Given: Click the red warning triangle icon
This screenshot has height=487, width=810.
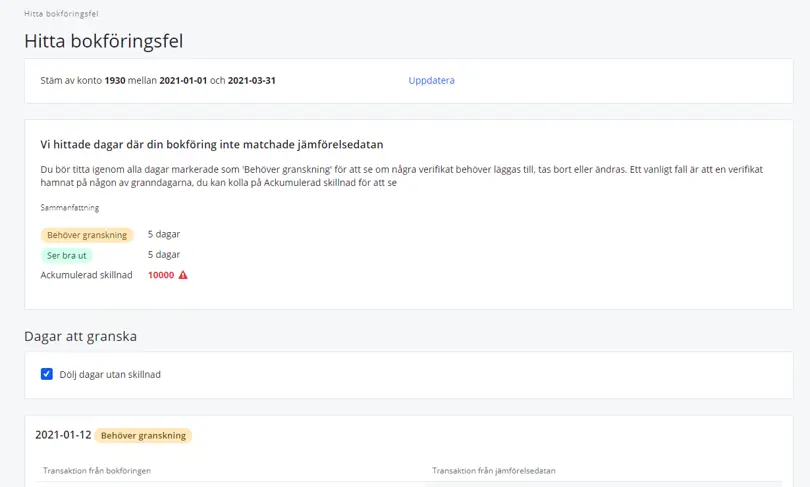Looking at the screenshot, I should point(183,275).
